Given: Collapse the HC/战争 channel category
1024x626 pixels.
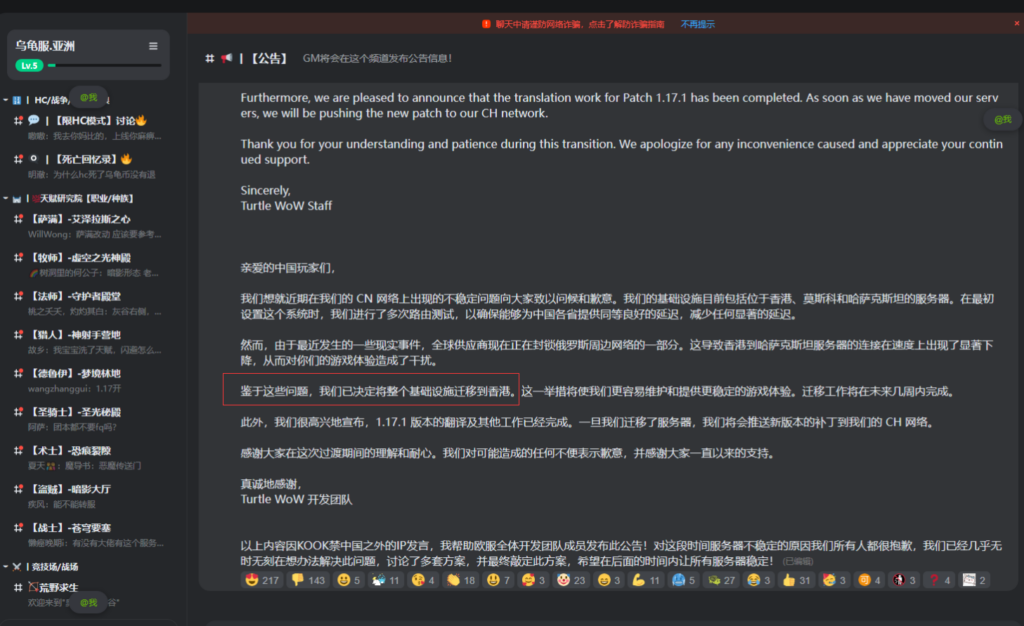Looking at the screenshot, I should click(x=6, y=100).
